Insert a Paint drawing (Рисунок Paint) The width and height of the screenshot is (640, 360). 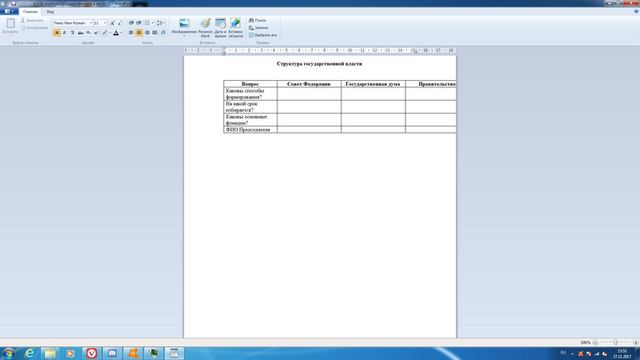(x=205, y=28)
